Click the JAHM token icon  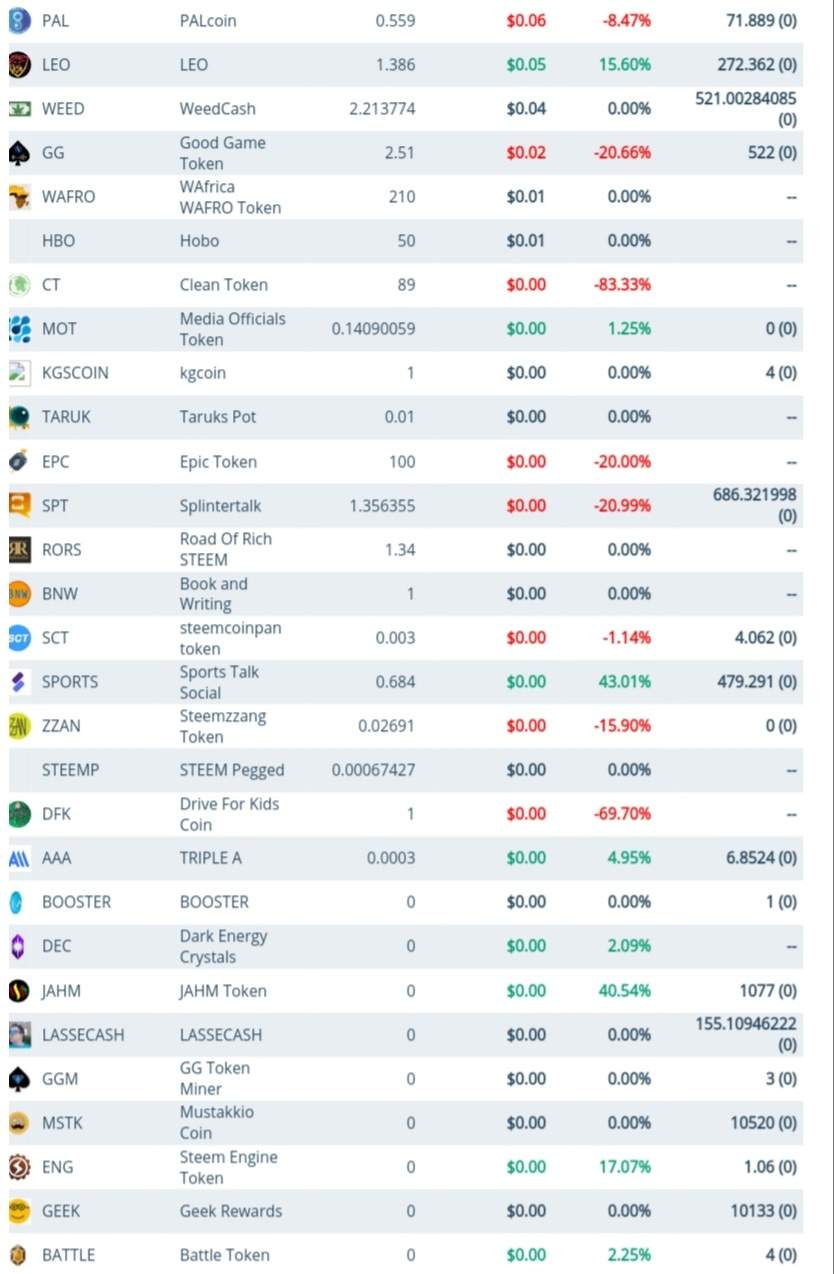[19, 991]
